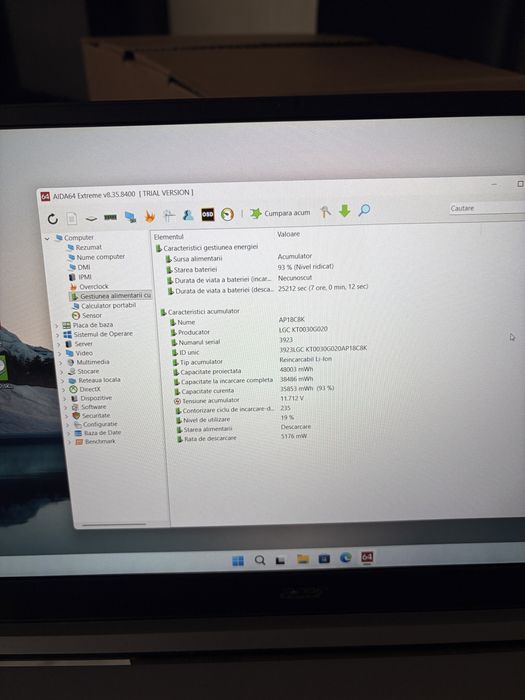
Task: Click the Valoare column header
Action: [x=288, y=234]
